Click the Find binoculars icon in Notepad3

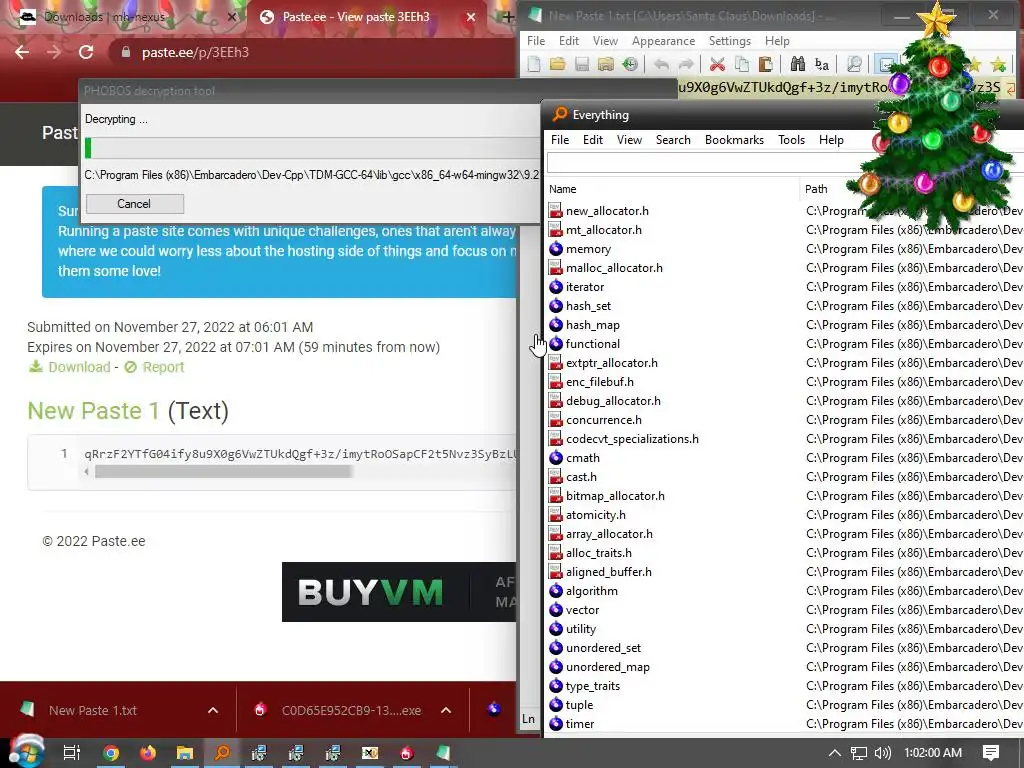(x=797, y=64)
